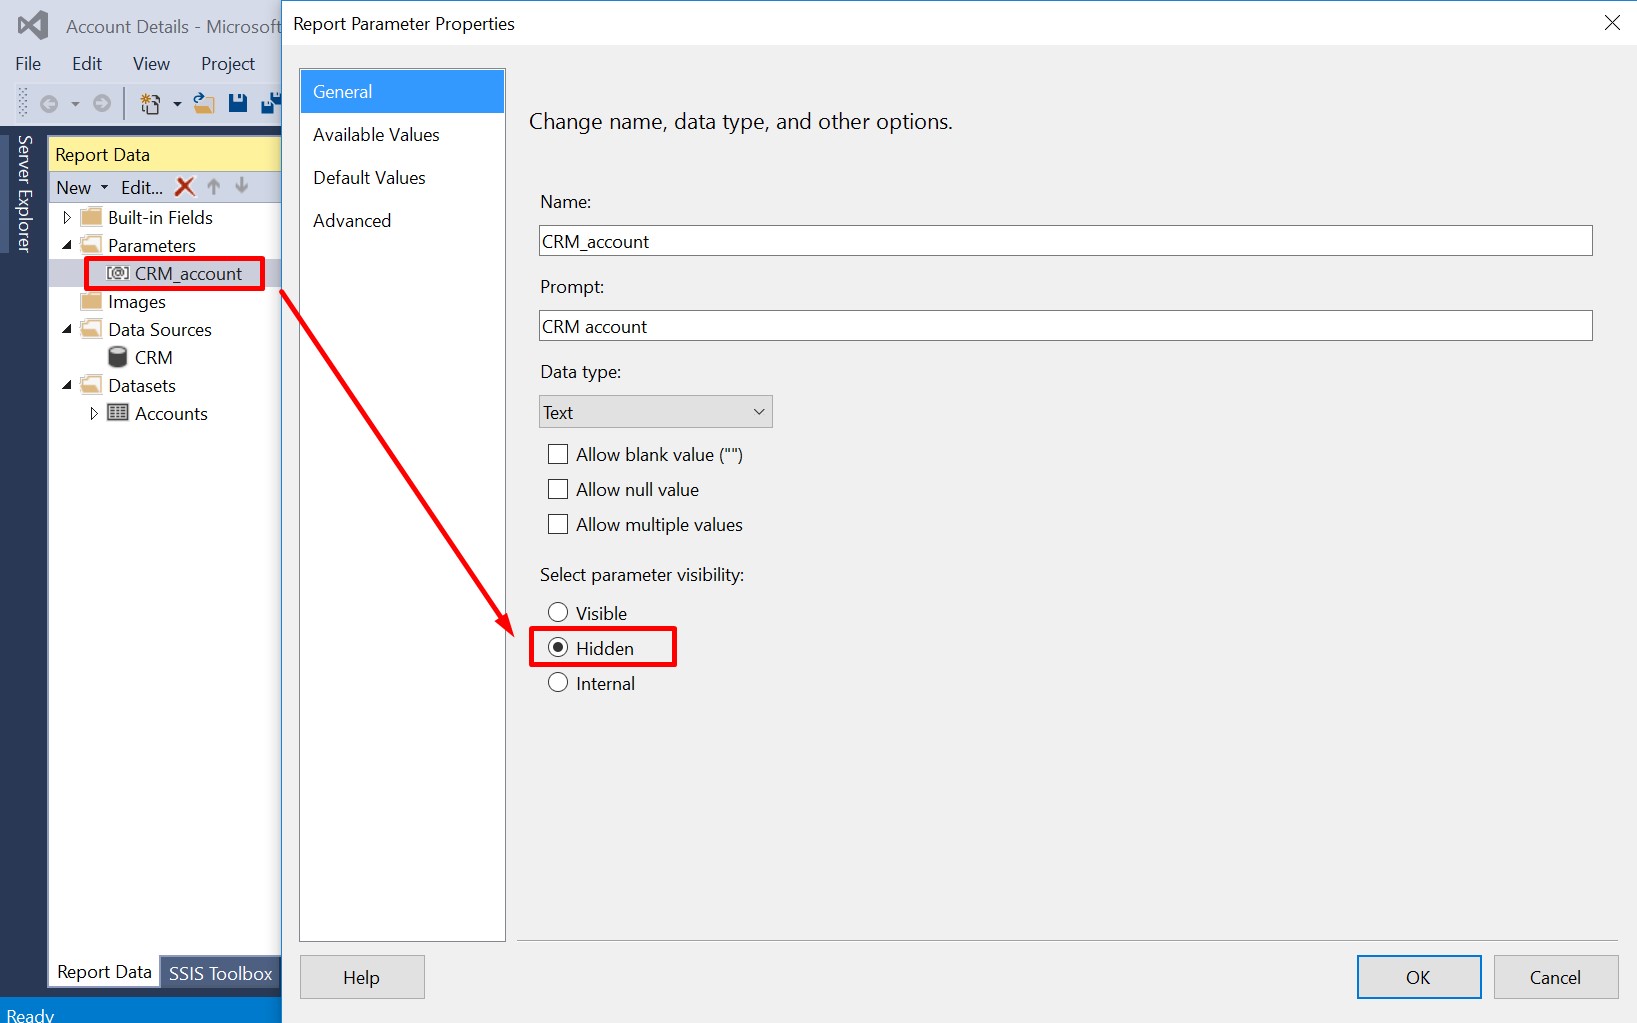Switch to the Available Values page
The height and width of the screenshot is (1023, 1637).
(x=376, y=134)
